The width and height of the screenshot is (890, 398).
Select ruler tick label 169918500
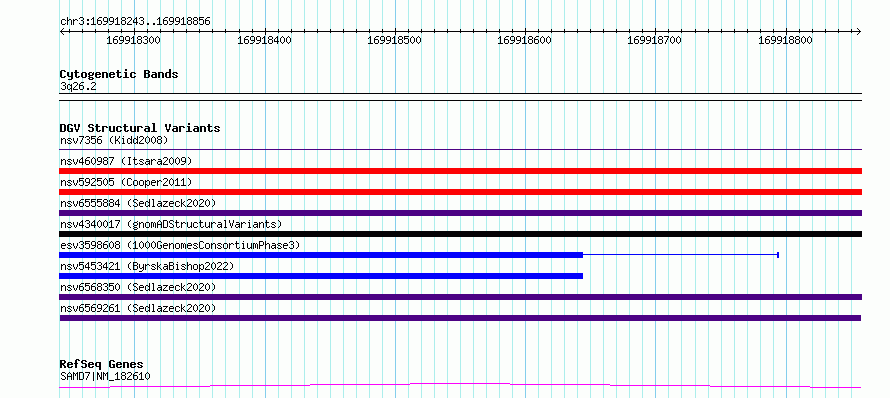pyautogui.click(x=394, y=40)
